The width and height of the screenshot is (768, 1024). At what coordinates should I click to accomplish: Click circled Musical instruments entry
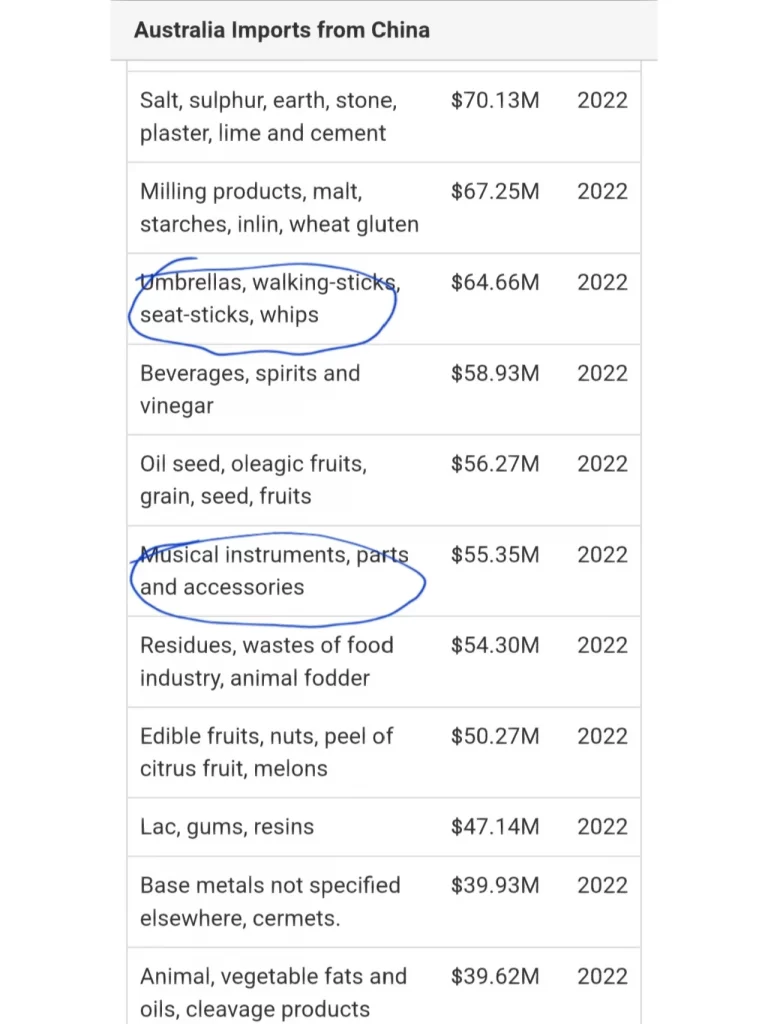pos(274,571)
